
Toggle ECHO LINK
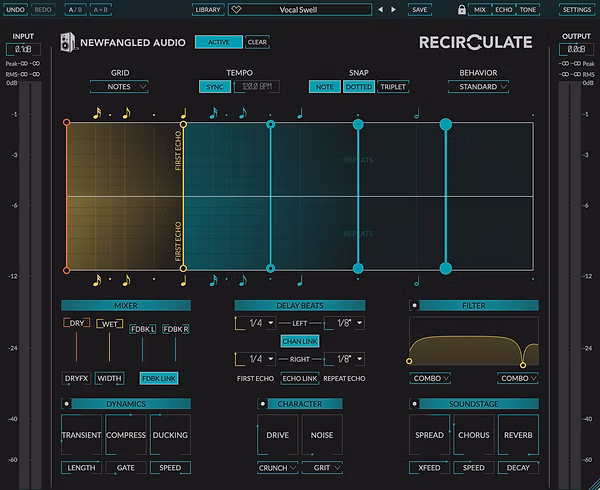pos(300,378)
